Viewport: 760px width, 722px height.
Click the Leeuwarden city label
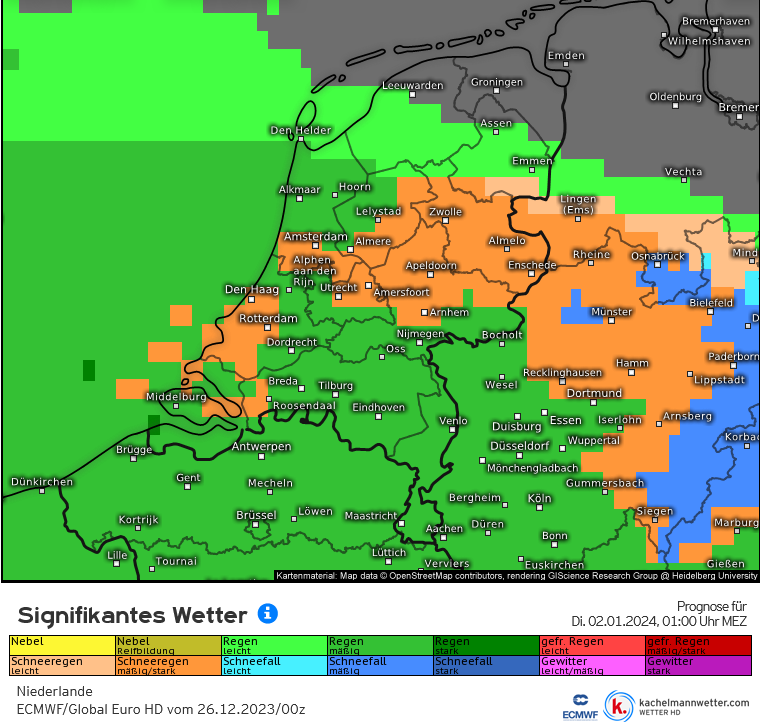[412, 86]
